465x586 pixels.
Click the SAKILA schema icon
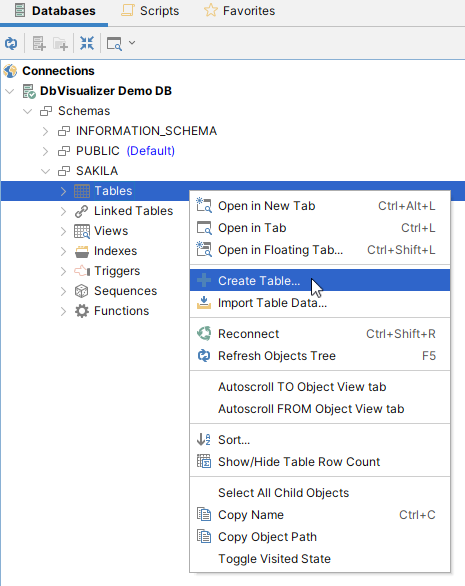click(x=64, y=171)
